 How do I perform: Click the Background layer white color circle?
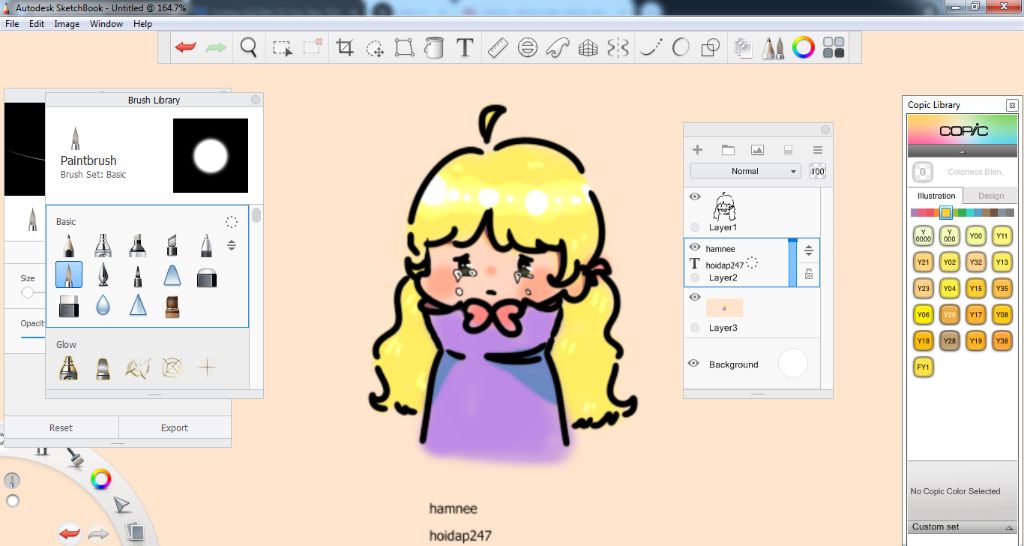pyautogui.click(x=793, y=364)
